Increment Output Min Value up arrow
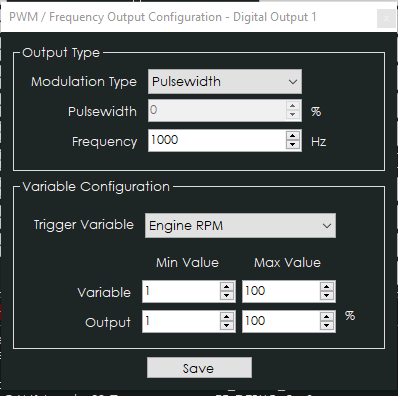Screen dimensions: 398x396 tap(227, 317)
